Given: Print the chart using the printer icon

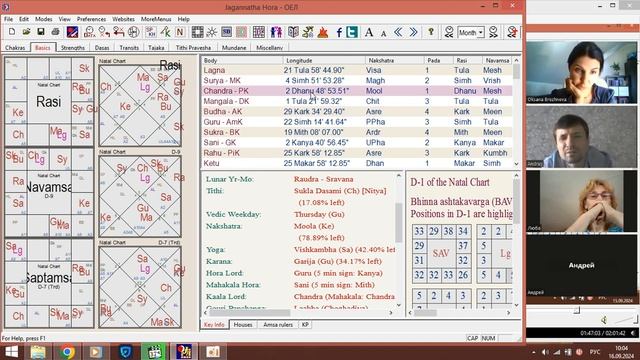Looking at the screenshot, I should tap(56, 32).
